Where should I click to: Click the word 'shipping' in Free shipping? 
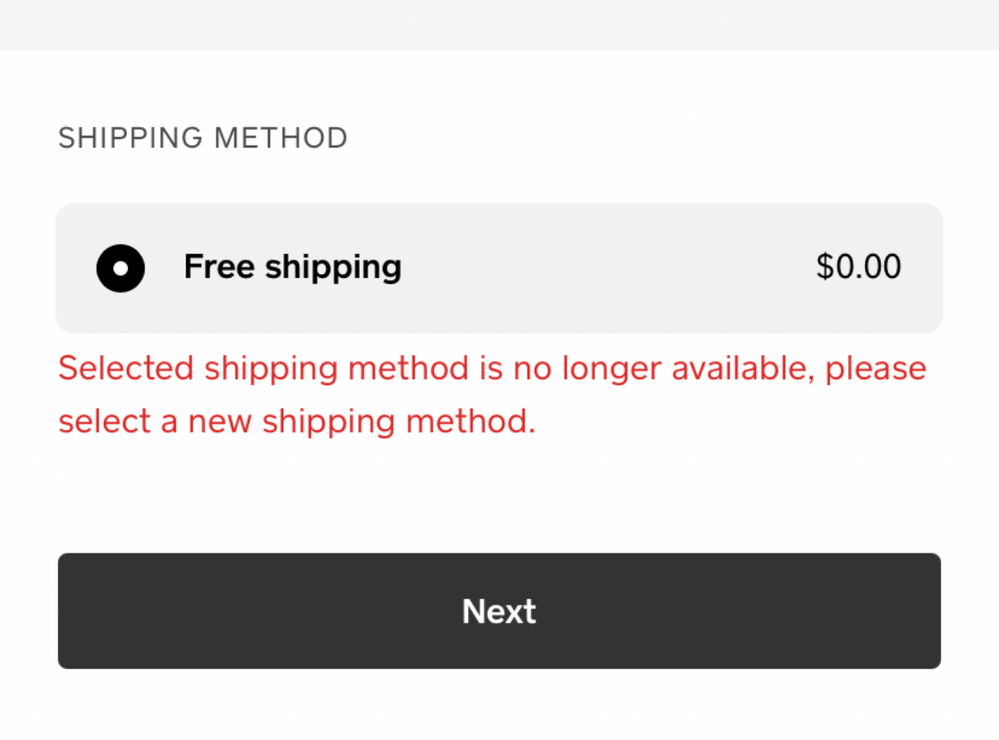pyautogui.click(x=333, y=268)
